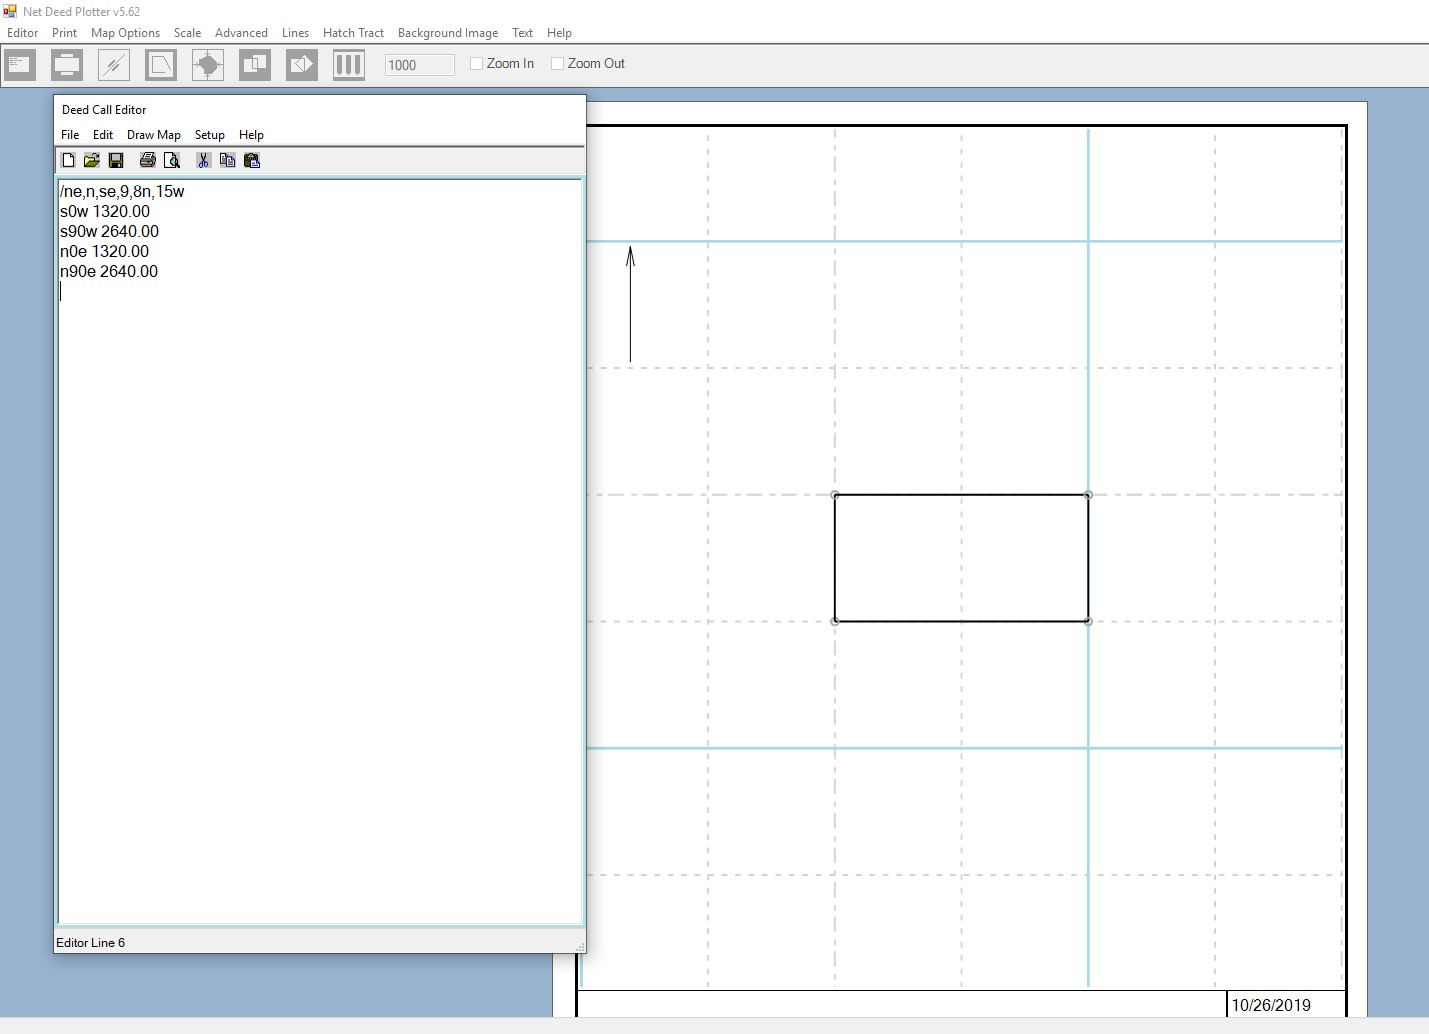Click the center-map icon with inward arrows
This screenshot has width=1429, height=1034.
pyautogui.click(x=208, y=65)
